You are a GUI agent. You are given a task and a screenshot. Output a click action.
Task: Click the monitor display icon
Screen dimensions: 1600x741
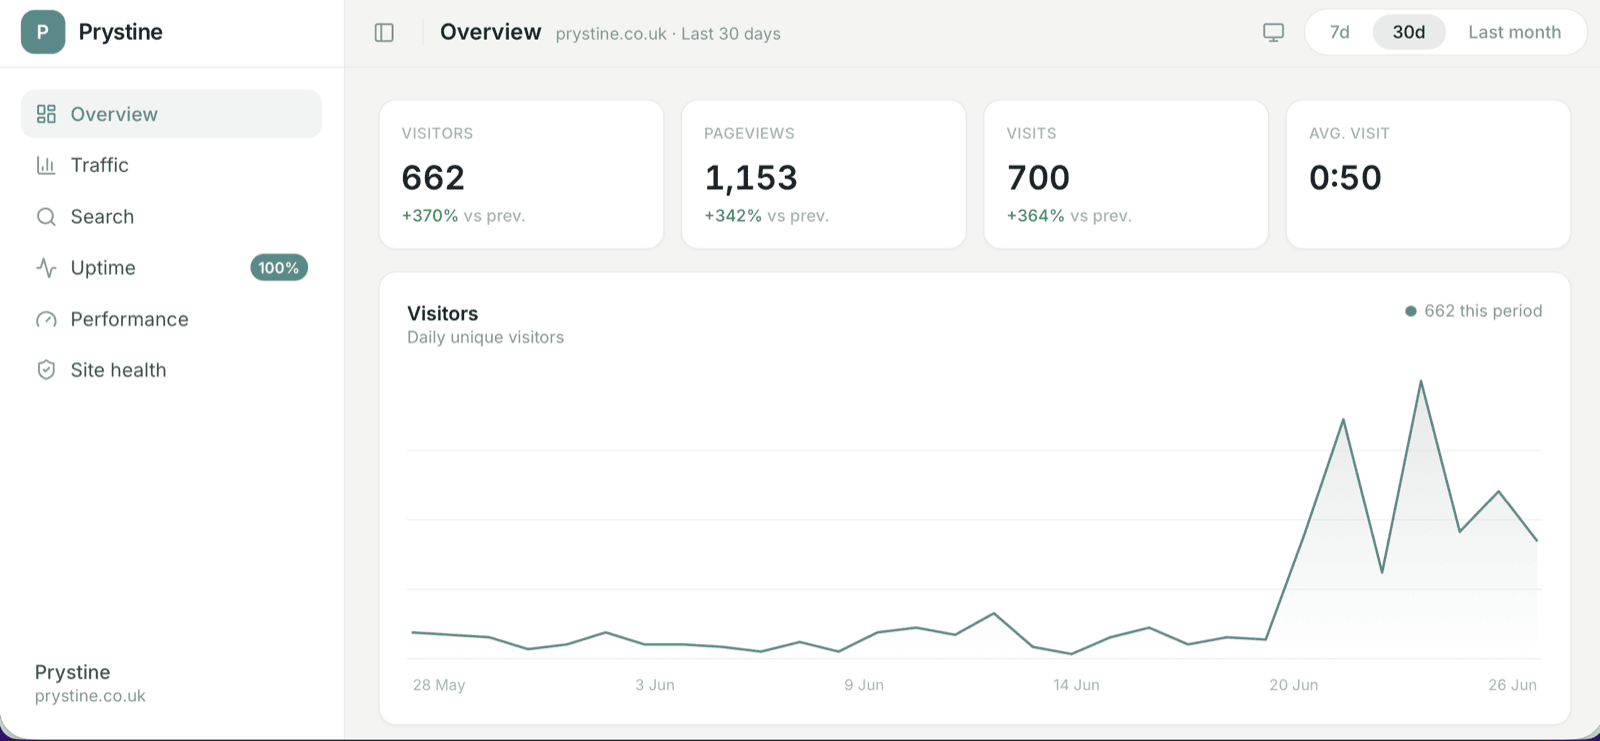tap(1273, 33)
